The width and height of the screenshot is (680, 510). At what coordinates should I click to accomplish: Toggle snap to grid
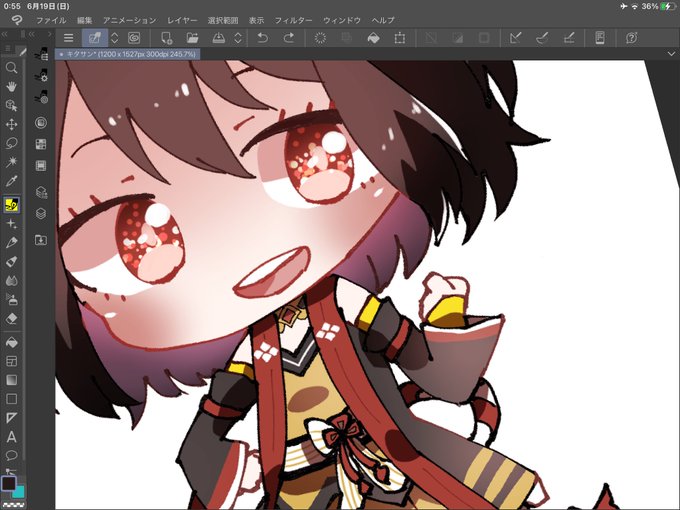pos(569,38)
